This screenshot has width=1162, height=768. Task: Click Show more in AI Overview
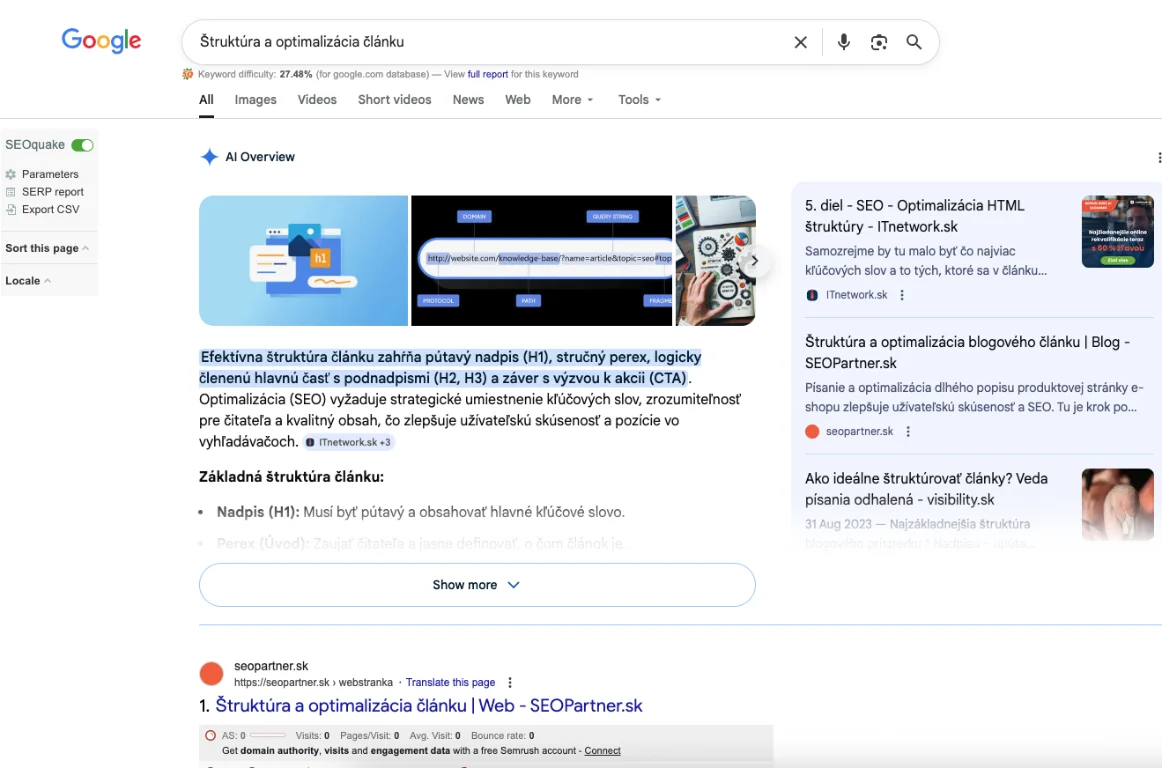click(x=476, y=585)
